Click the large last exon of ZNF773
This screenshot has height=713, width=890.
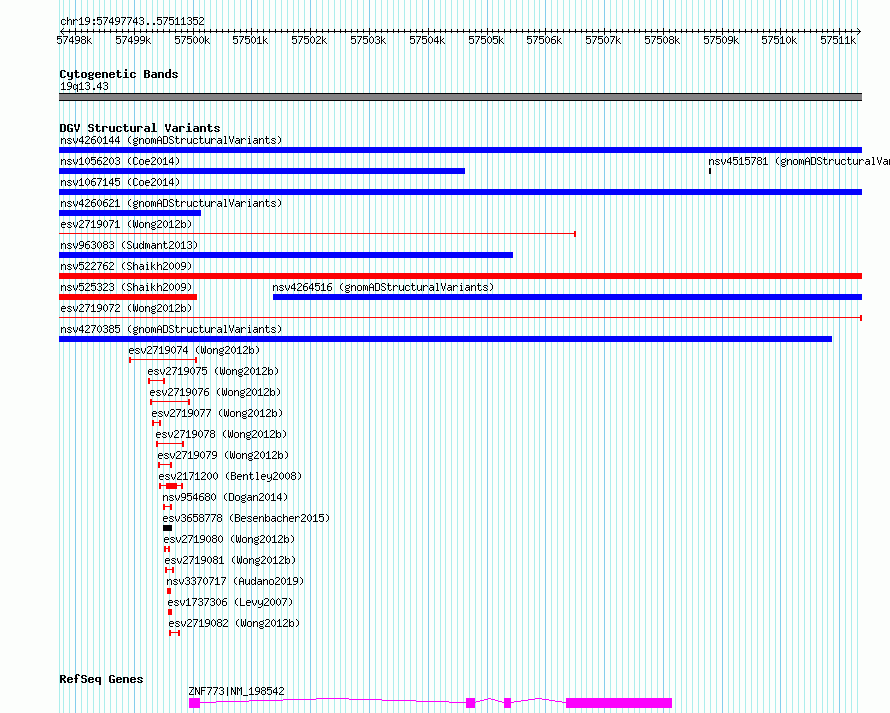click(619, 703)
